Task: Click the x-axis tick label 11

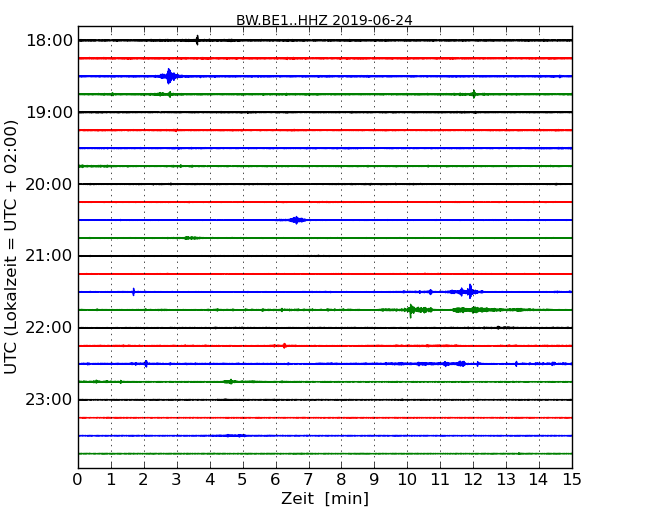Action: [440, 480]
